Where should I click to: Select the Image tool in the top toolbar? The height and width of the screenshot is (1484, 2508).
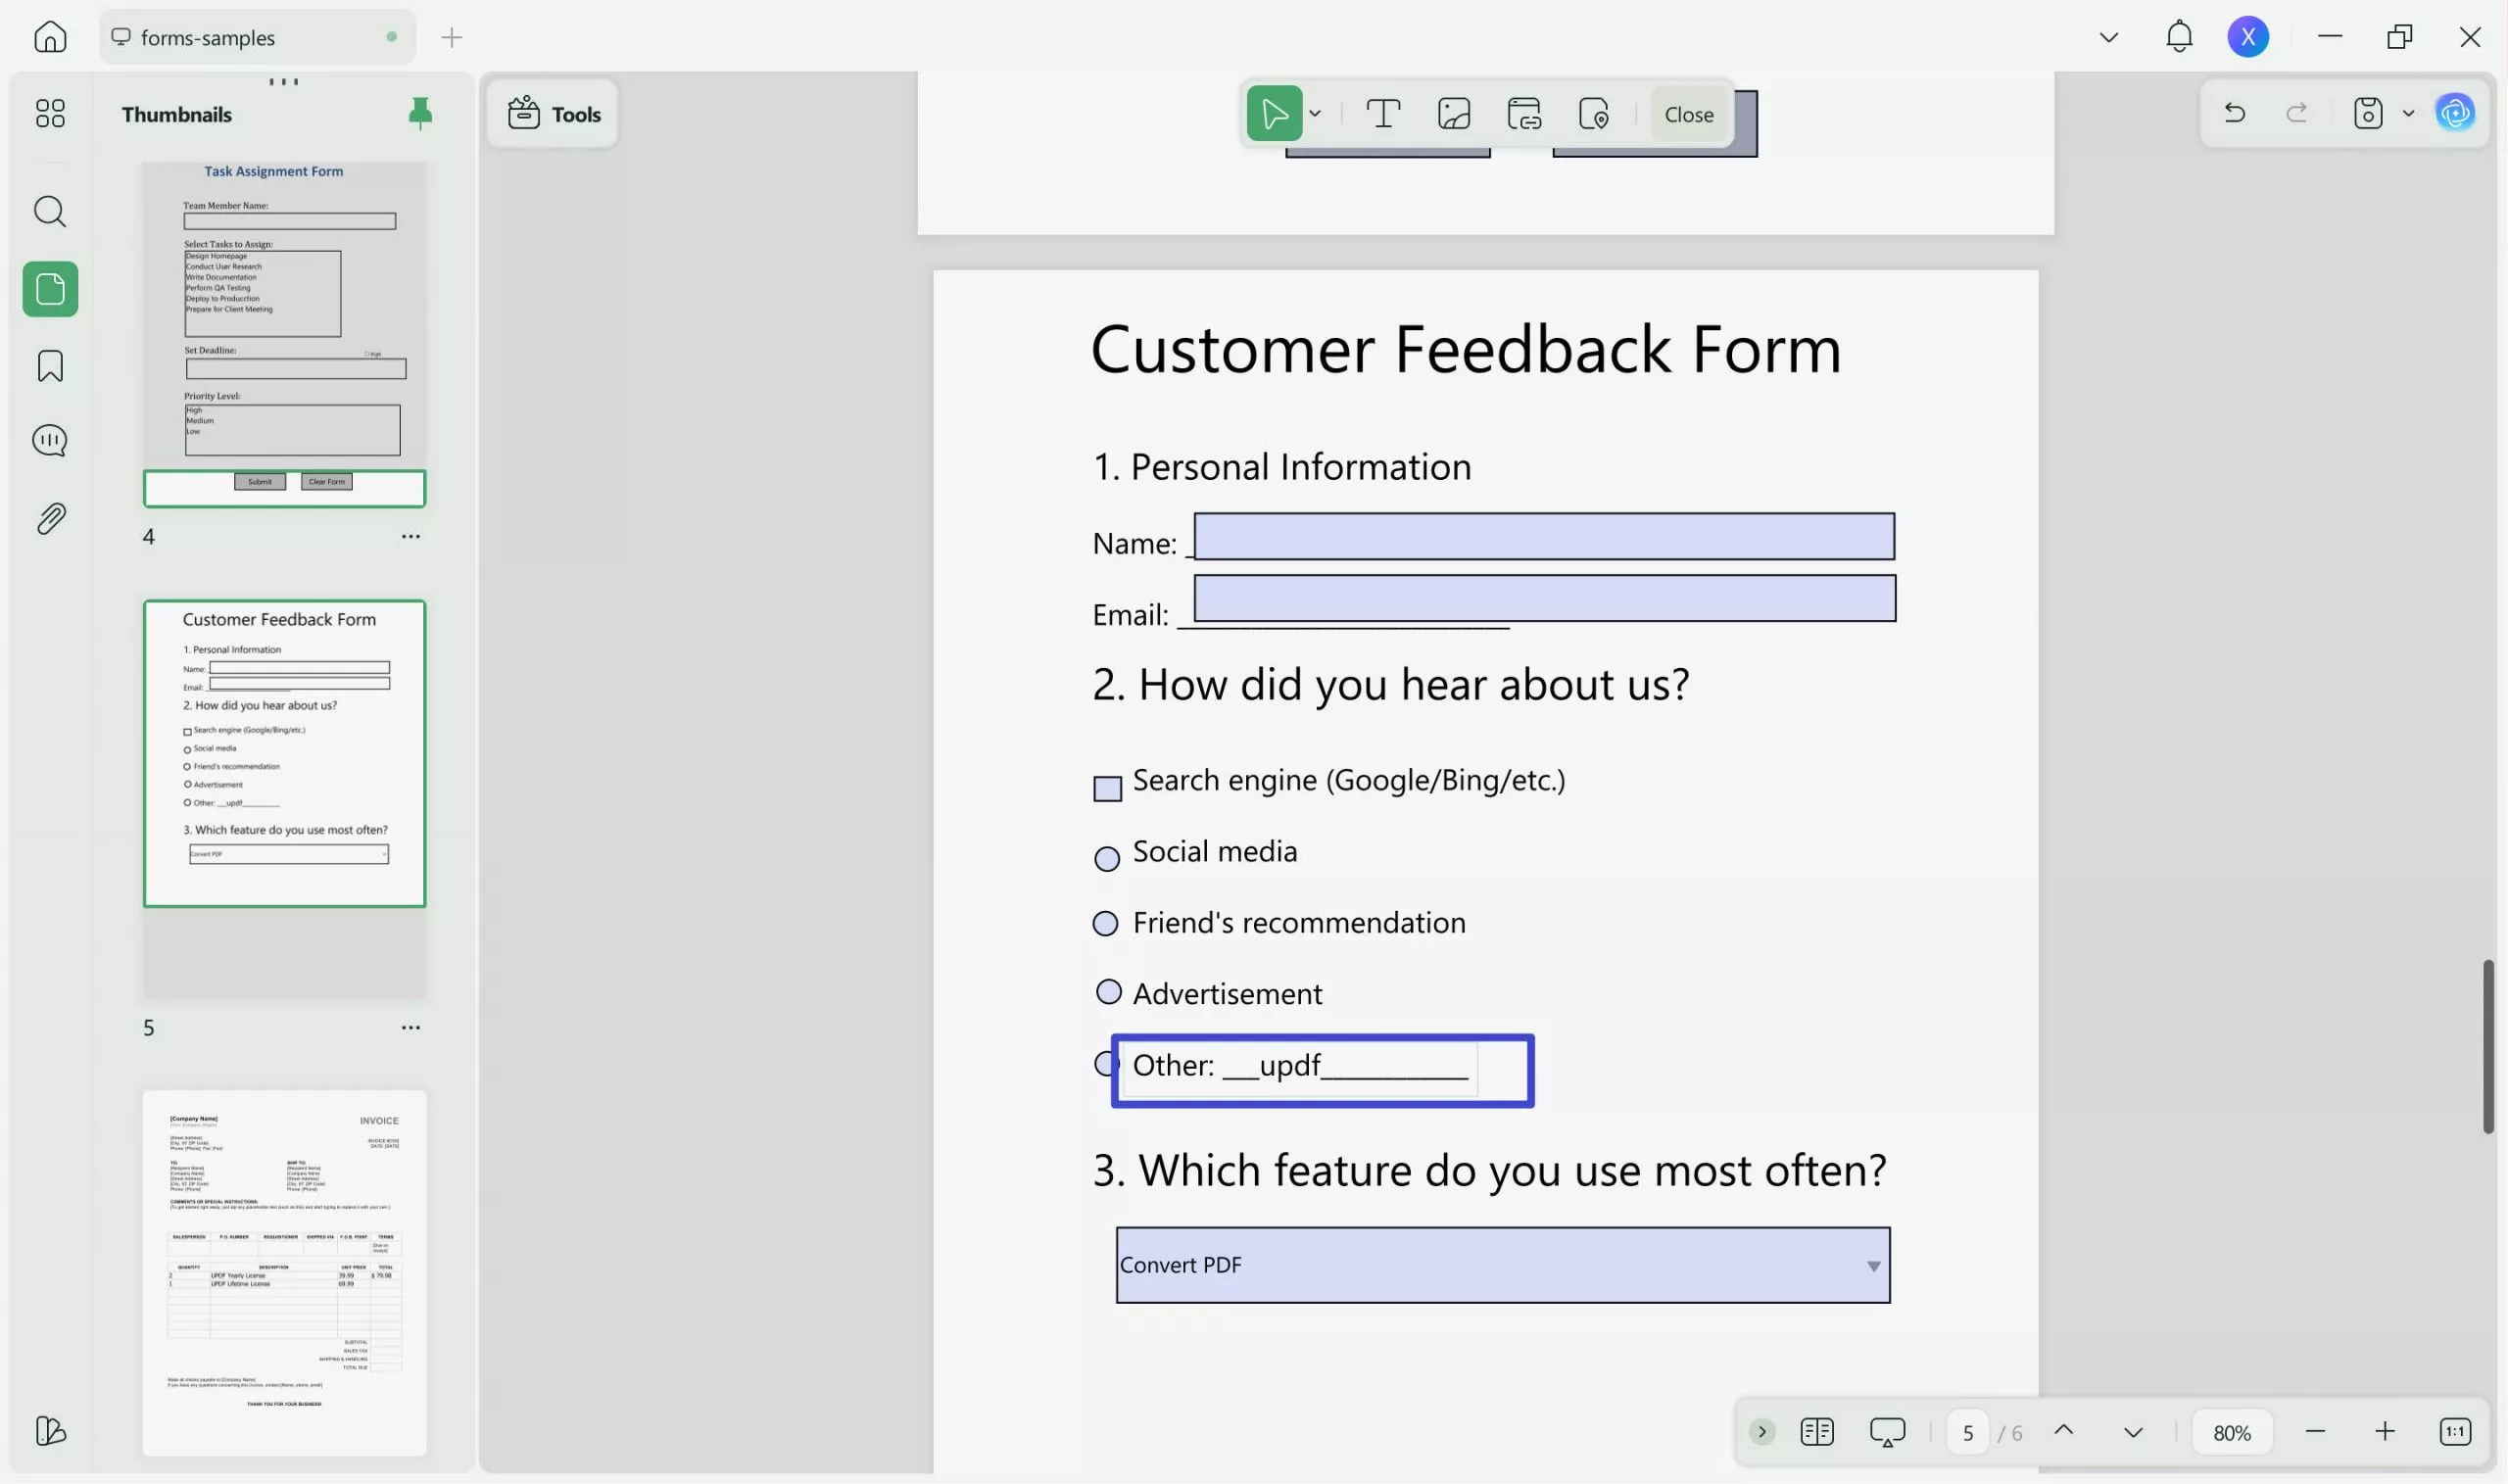point(1452,113)
